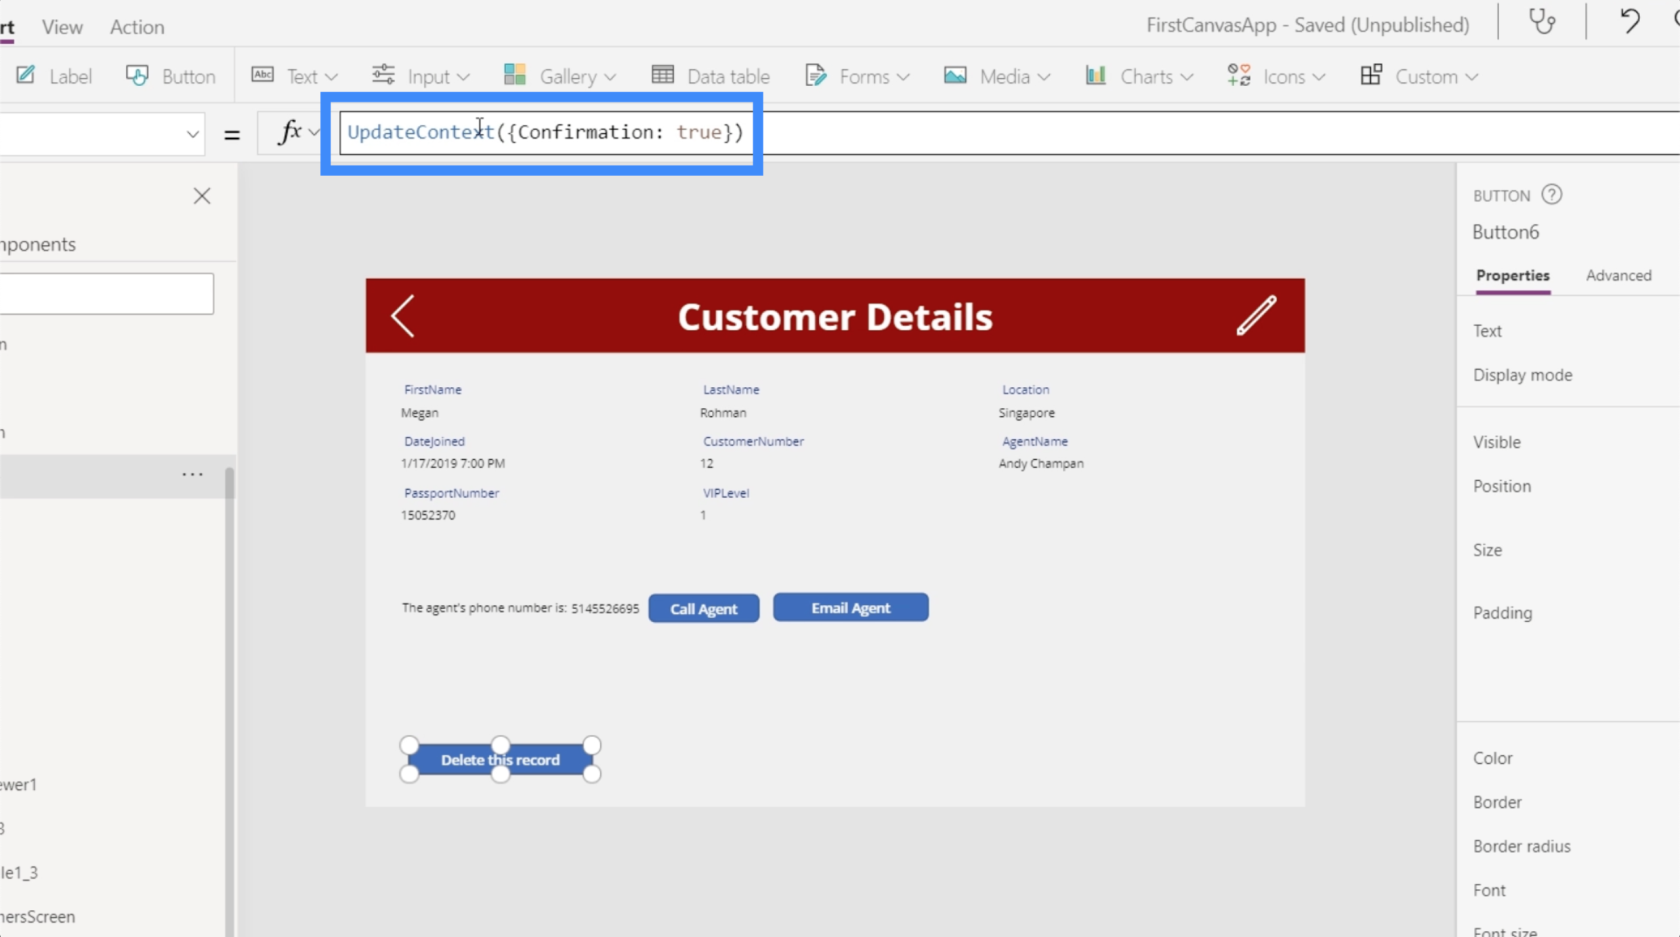Click the Display mode property

[1523, 375]
